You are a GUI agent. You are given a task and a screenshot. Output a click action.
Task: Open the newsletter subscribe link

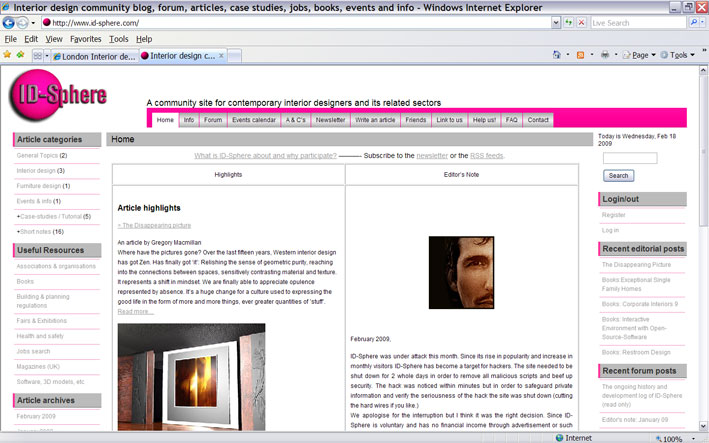pyautogui.click(x=432, y=156)
